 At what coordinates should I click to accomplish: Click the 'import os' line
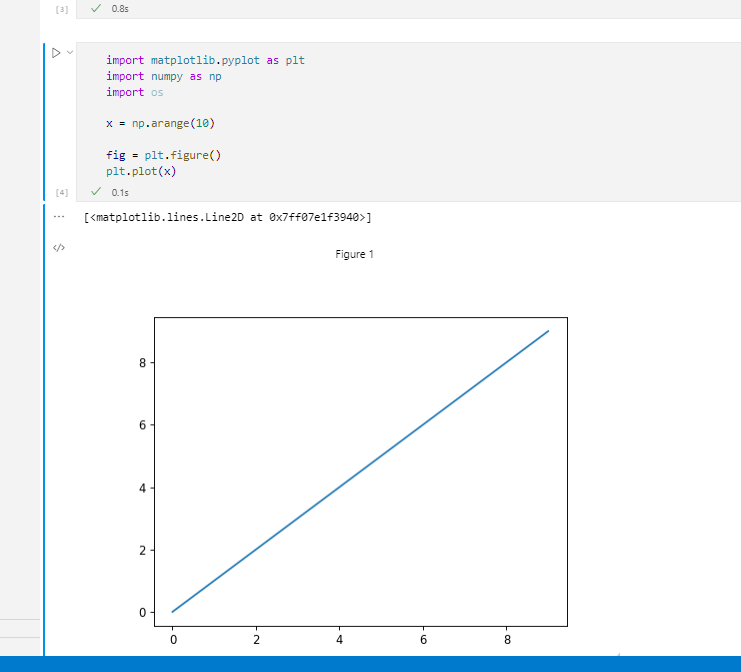pos(135,92)
